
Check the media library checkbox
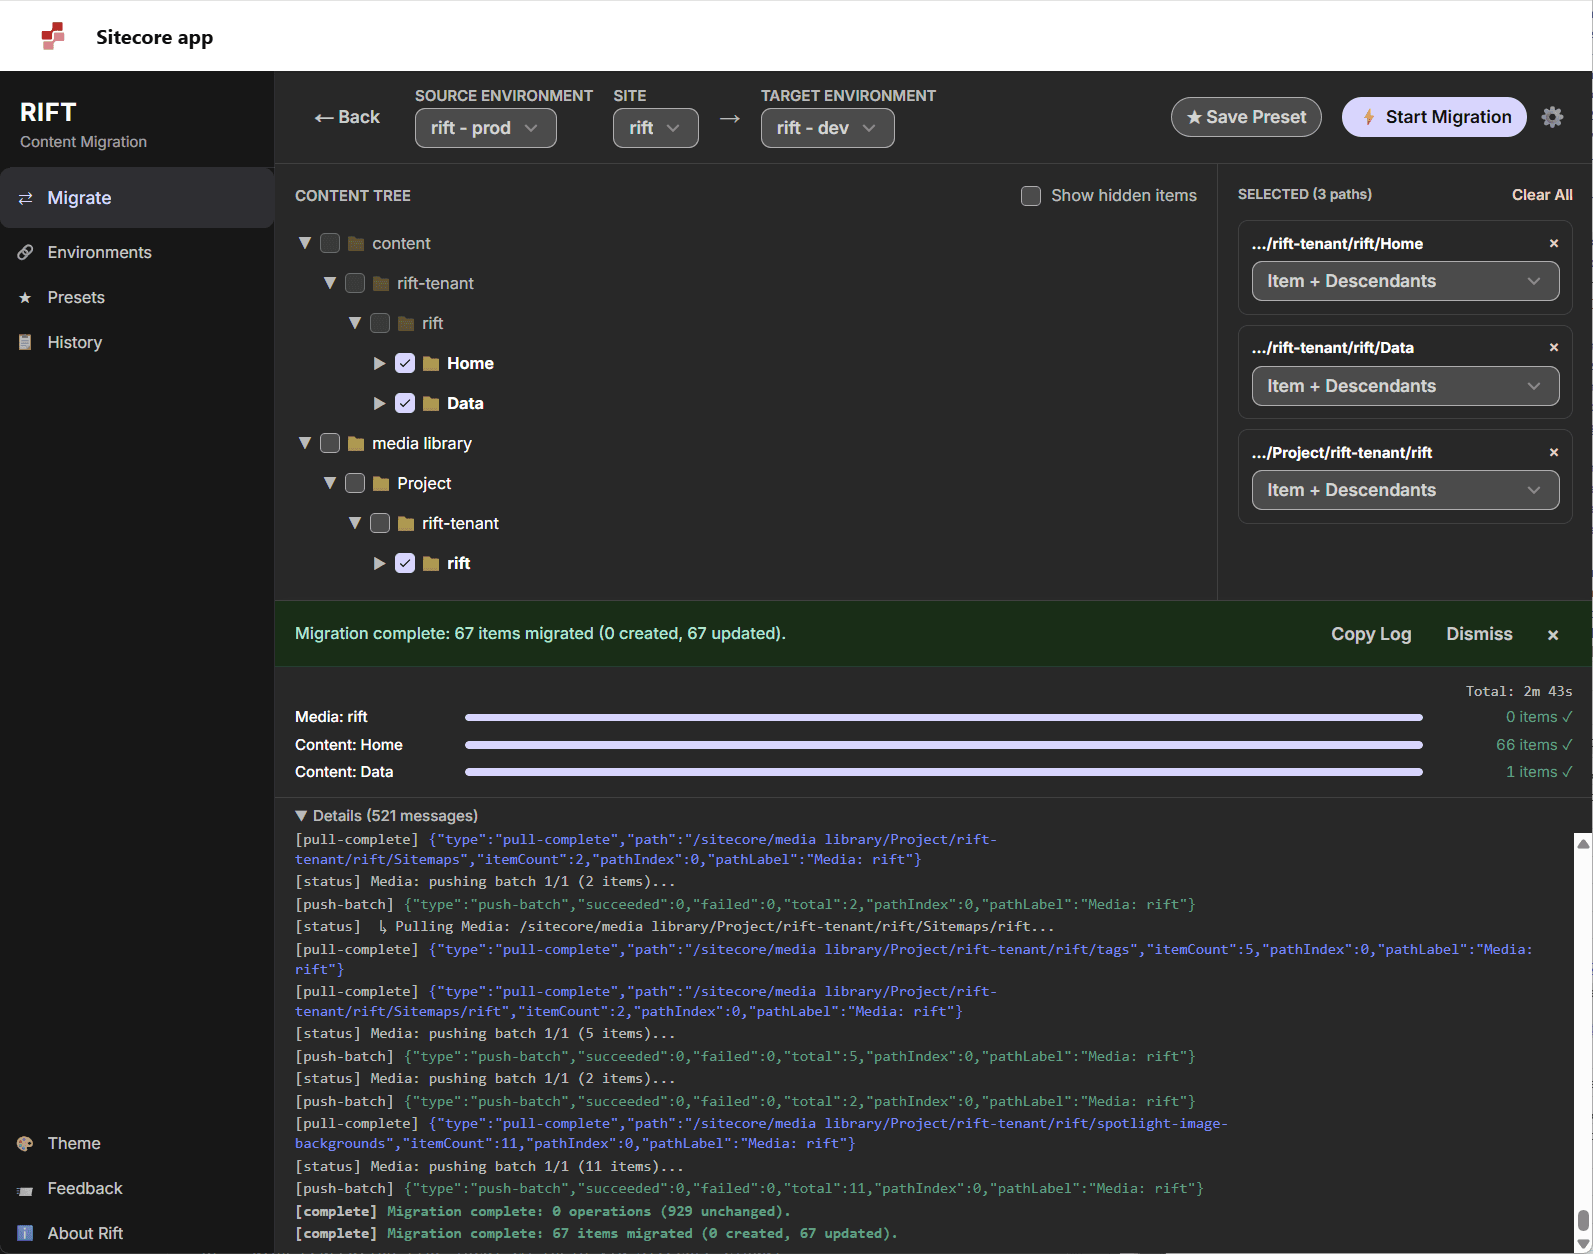[330, 443]
